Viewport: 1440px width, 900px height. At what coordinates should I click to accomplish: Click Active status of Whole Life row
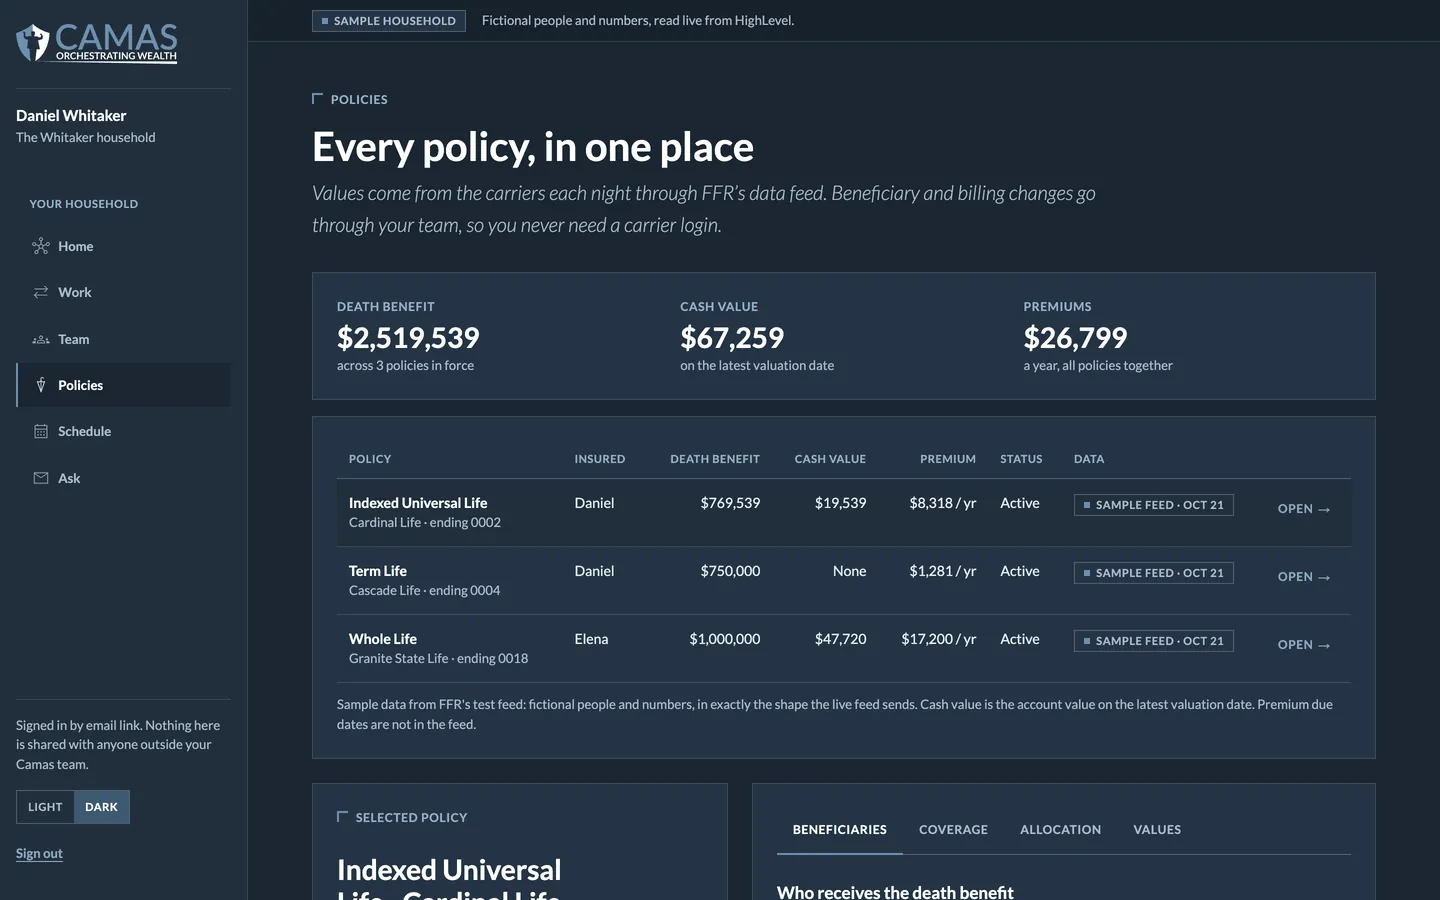tap(1020, 639)
